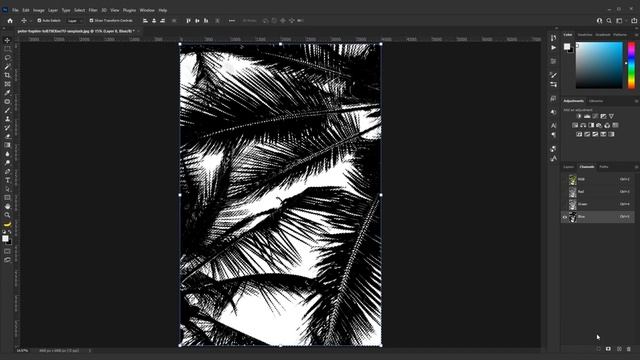Screen dimensions: 640x360
Task: Select the Zoom tool
Action: tap(7, 215)
